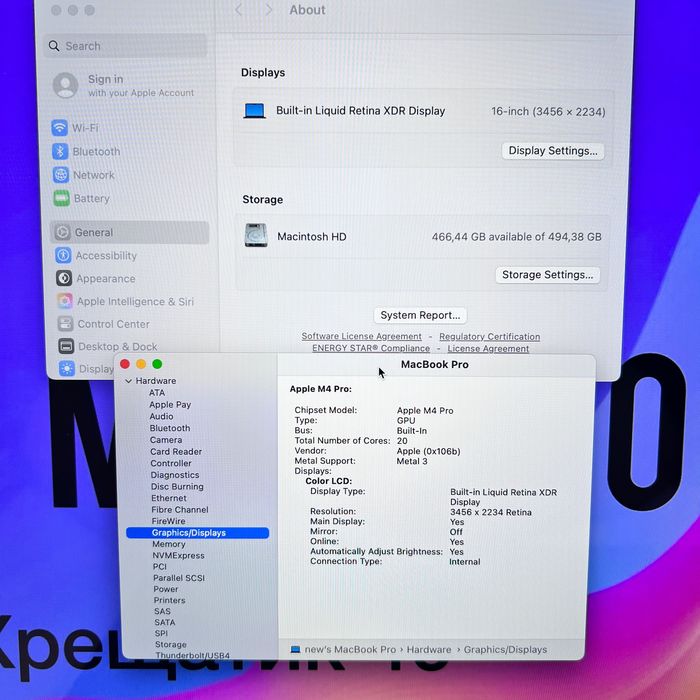Click the System Report button

click(420, 315)
